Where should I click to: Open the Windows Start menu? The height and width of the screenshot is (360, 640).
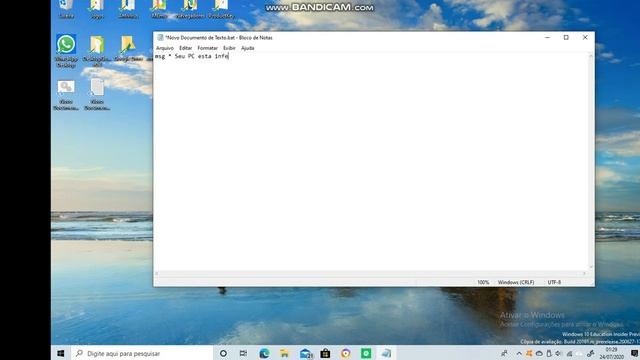[x=61, y=353]
